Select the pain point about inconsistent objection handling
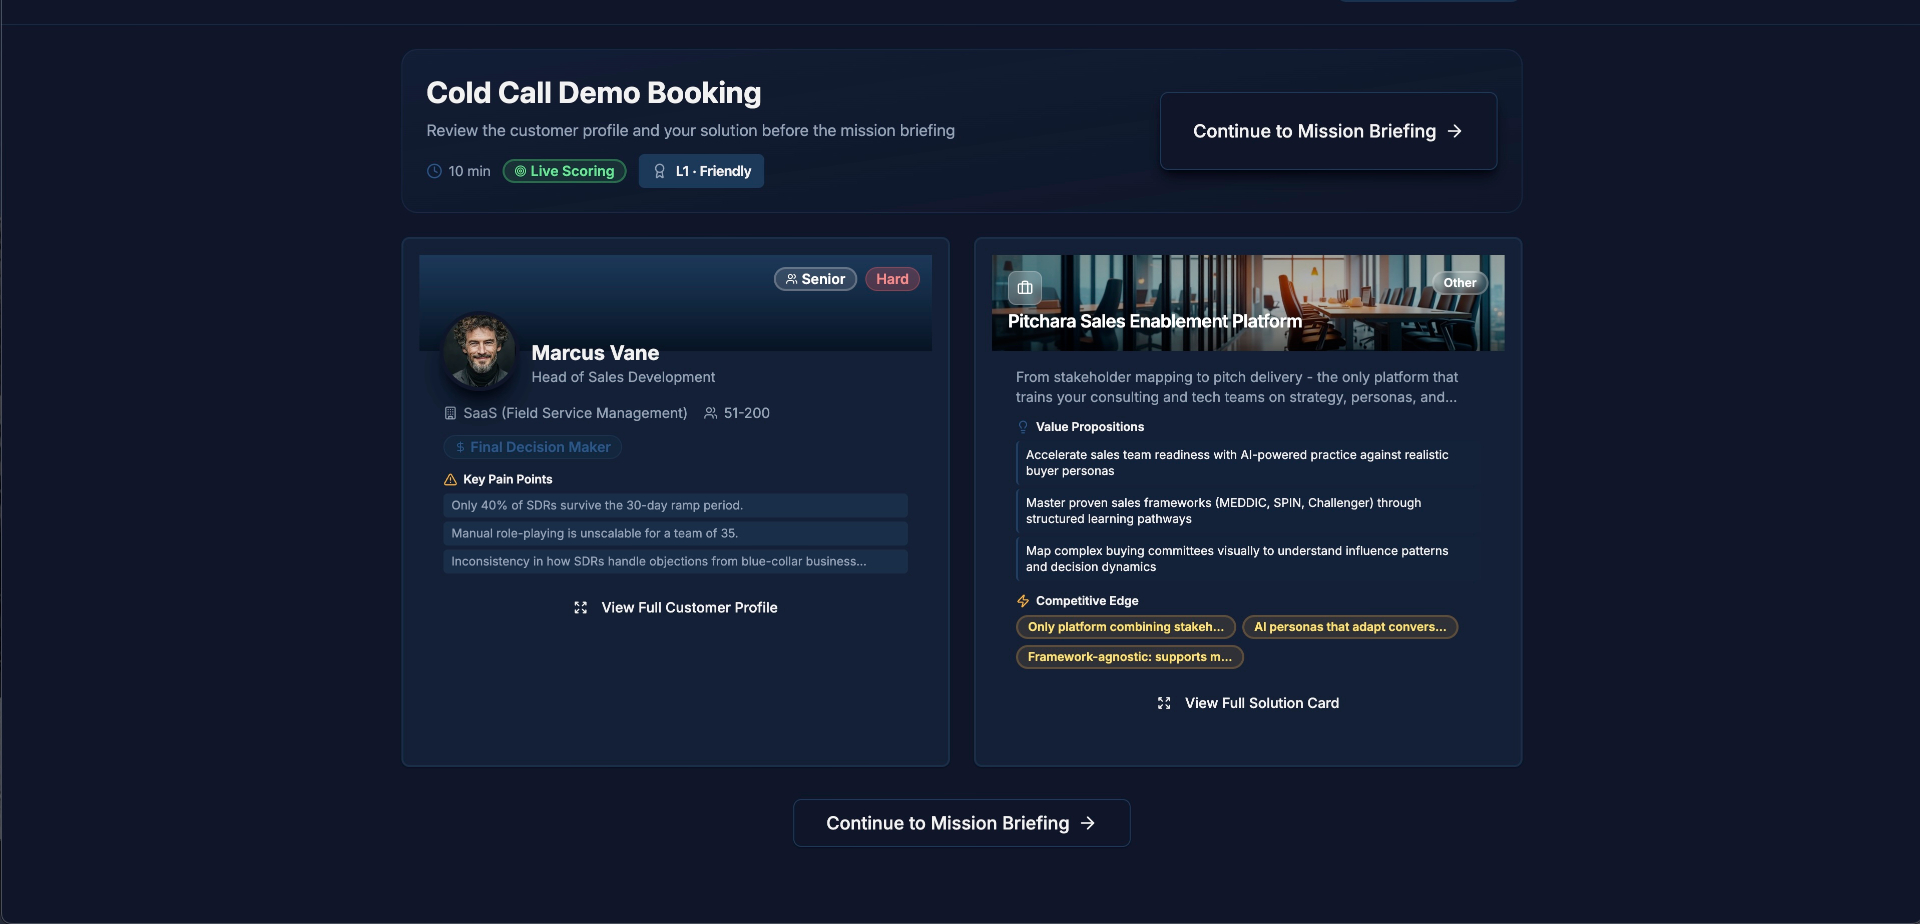 675,561
